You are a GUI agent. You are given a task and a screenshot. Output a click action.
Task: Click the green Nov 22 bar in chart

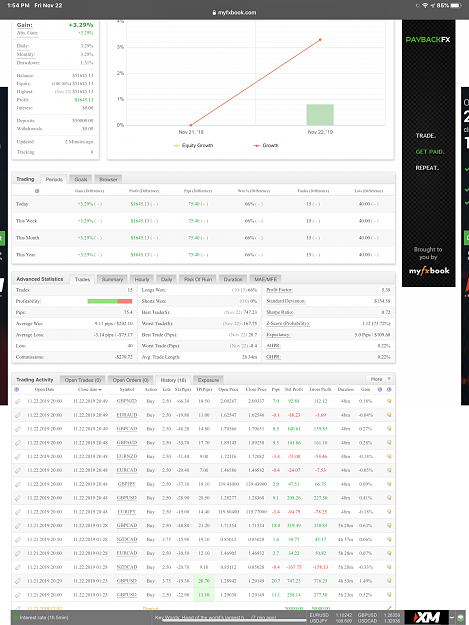tap(320, 115)
